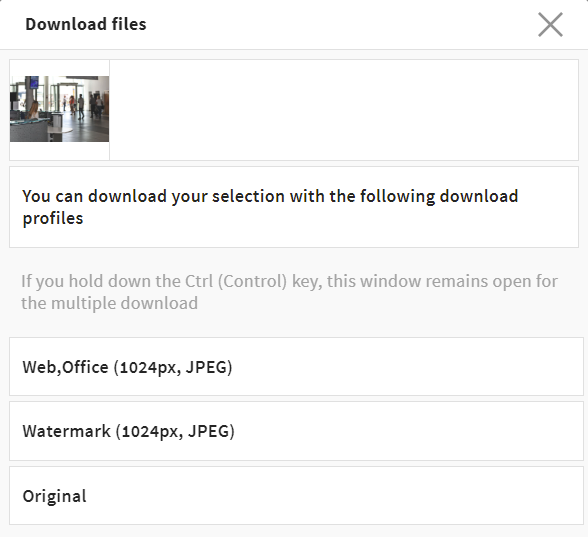Pick the Web,Office option row

click(x=296, y=366)
